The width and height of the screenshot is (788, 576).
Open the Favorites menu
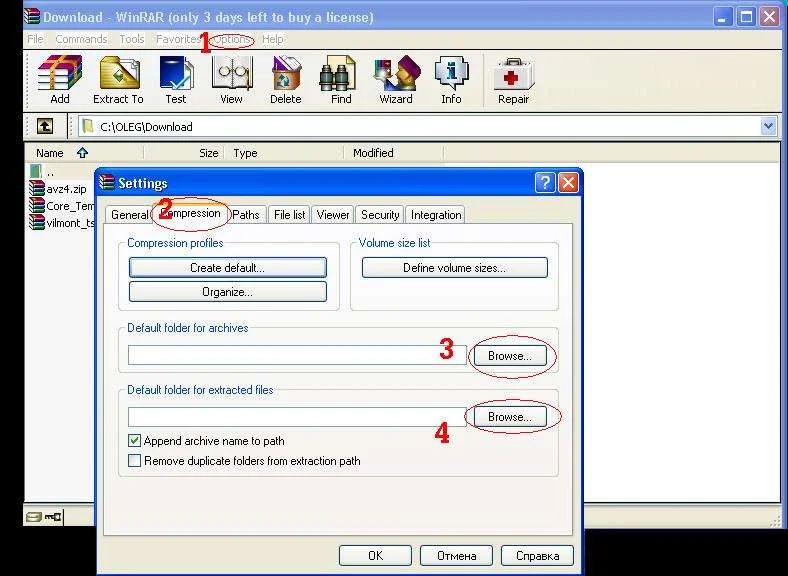pos(178,39)
